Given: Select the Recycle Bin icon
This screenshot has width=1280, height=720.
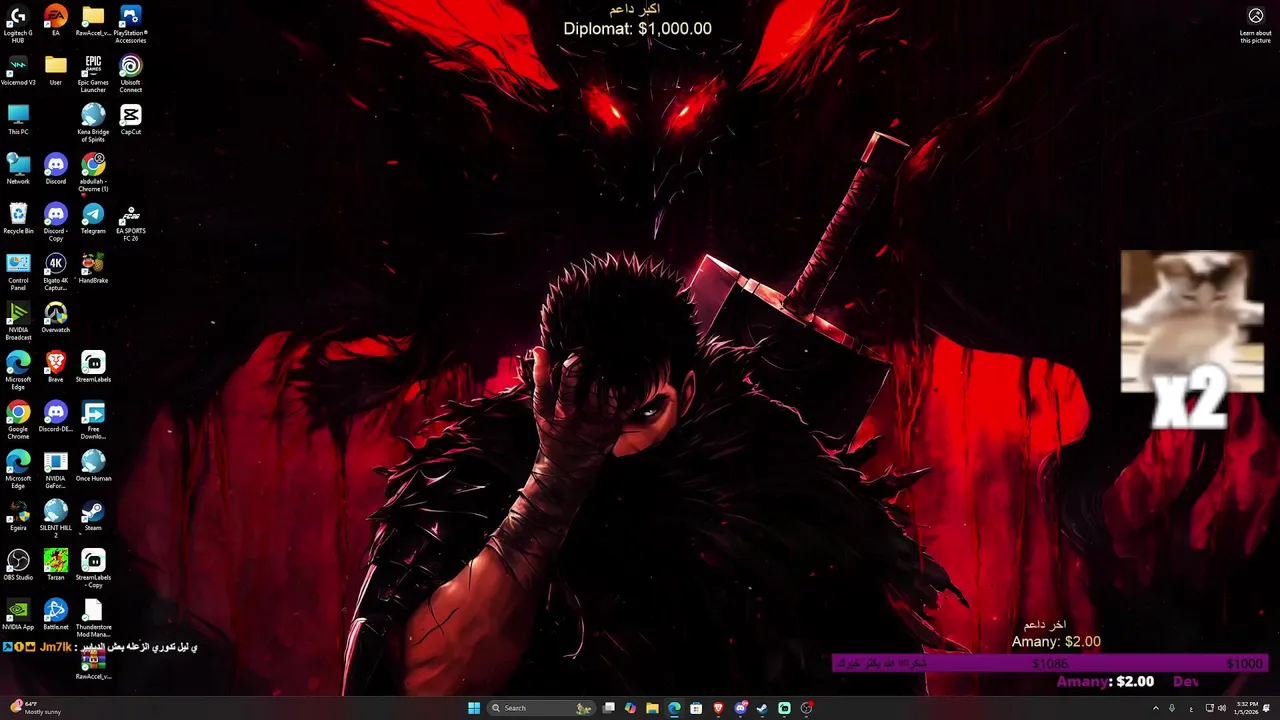Looking at the screenshot, I should (18, 218).
